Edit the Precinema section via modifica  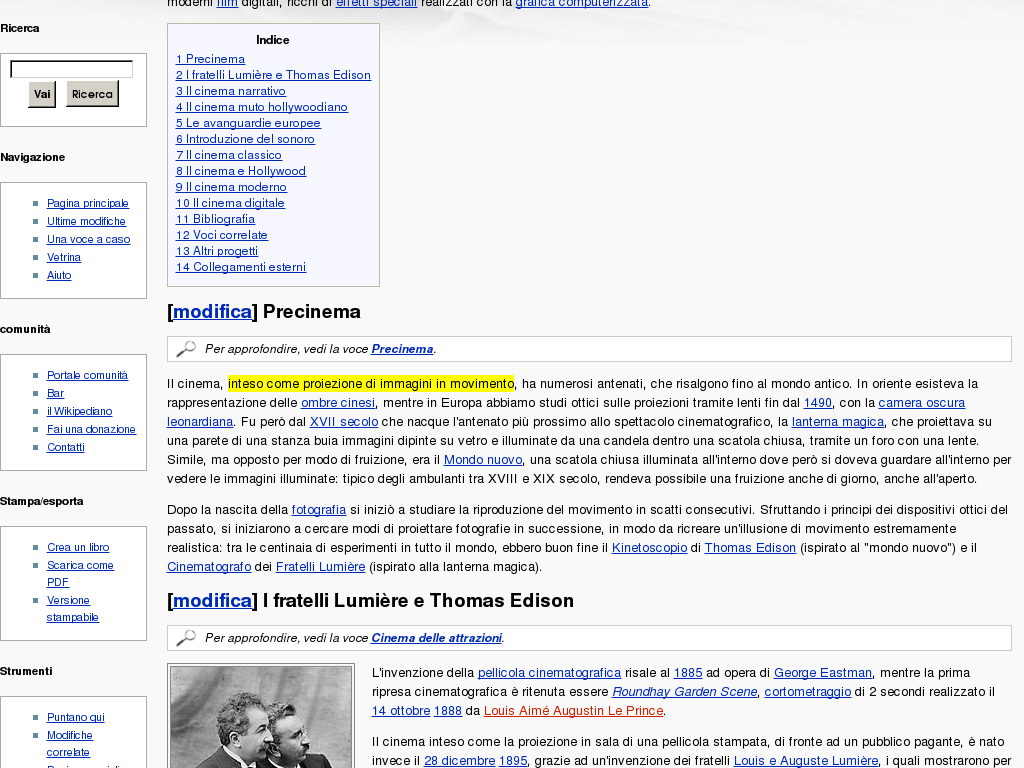click(212, 312)
